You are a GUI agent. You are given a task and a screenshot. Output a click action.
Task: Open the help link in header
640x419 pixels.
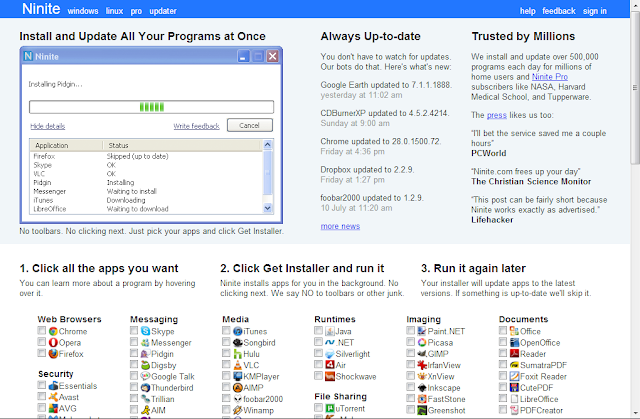527,11
